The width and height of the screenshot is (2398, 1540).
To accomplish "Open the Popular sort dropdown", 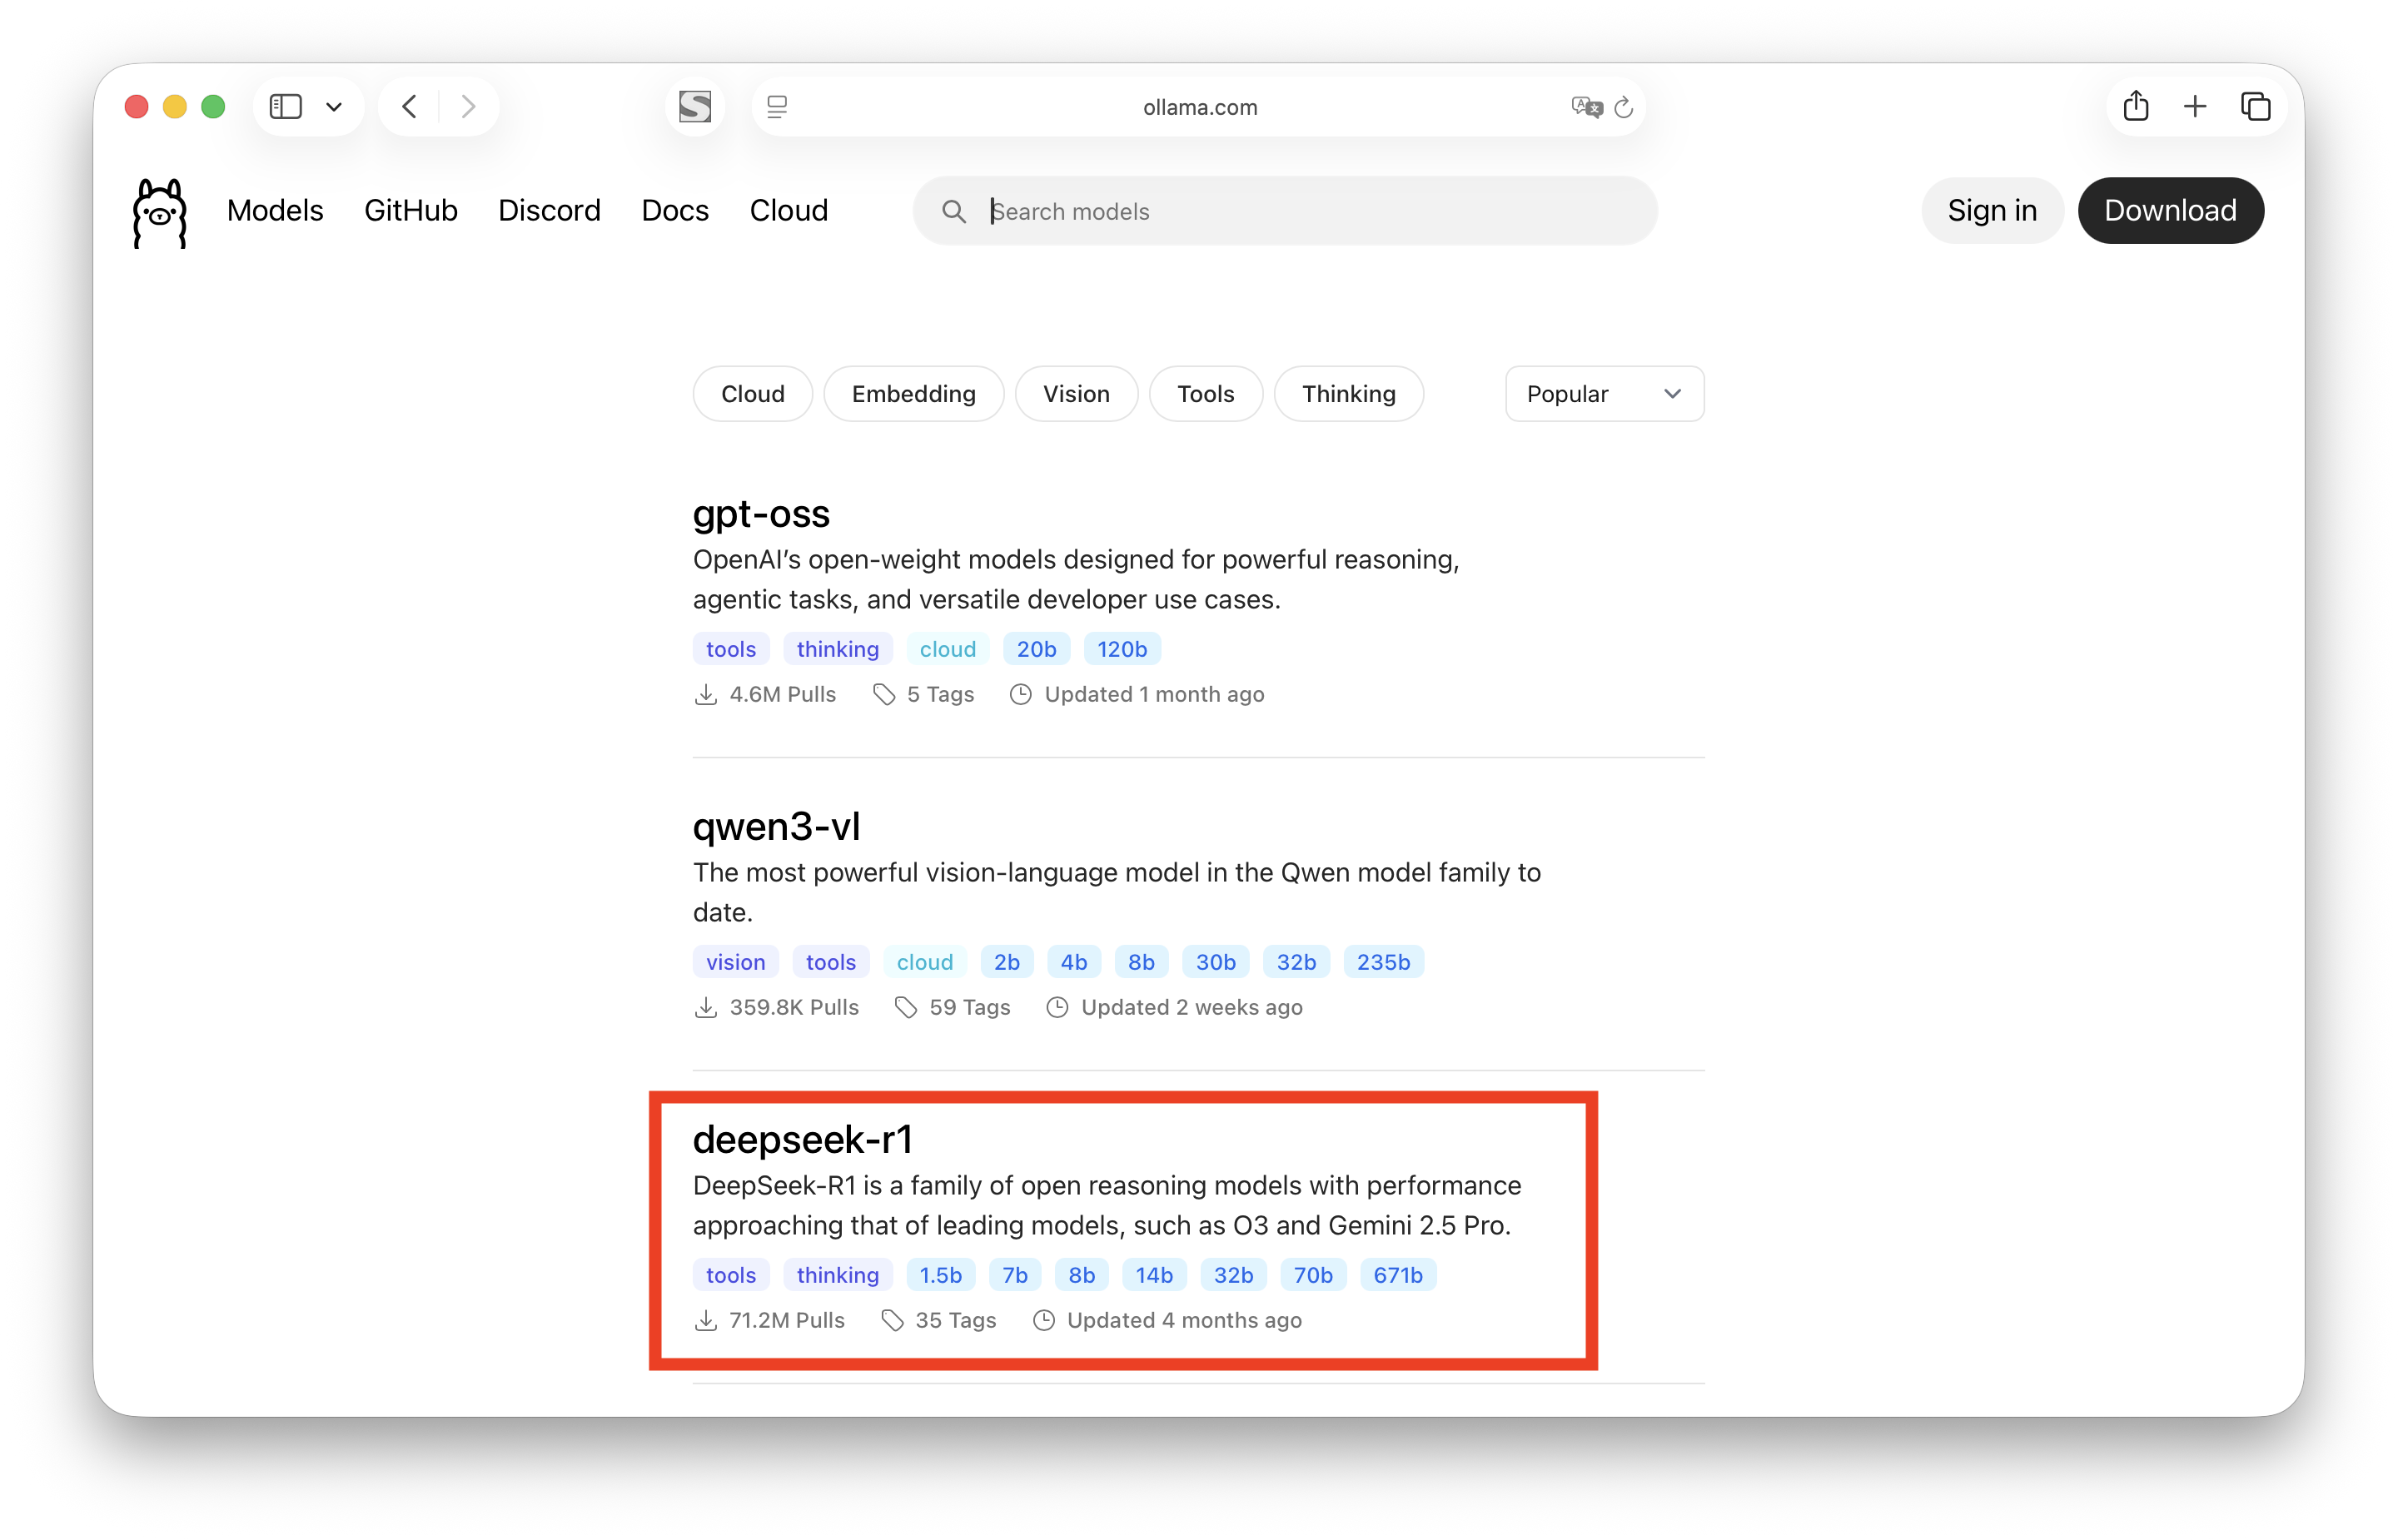I will [x=1603, y=394].
